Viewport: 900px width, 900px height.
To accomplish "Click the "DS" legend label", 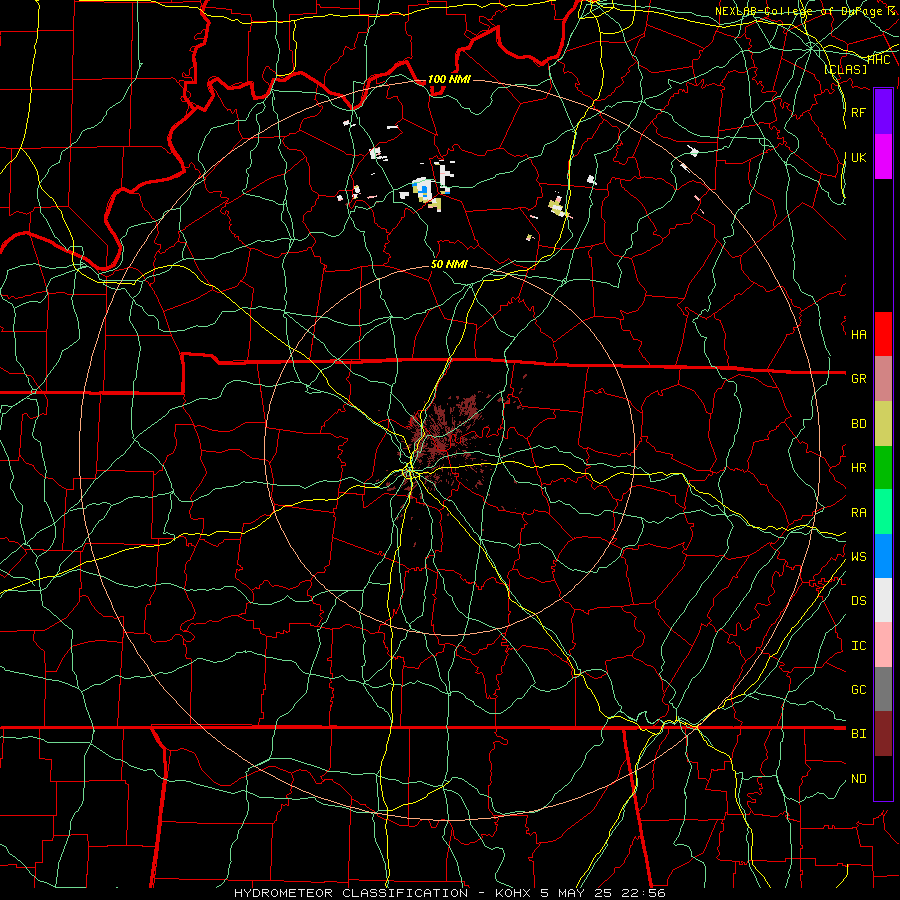I will click(x=859, y=600).
